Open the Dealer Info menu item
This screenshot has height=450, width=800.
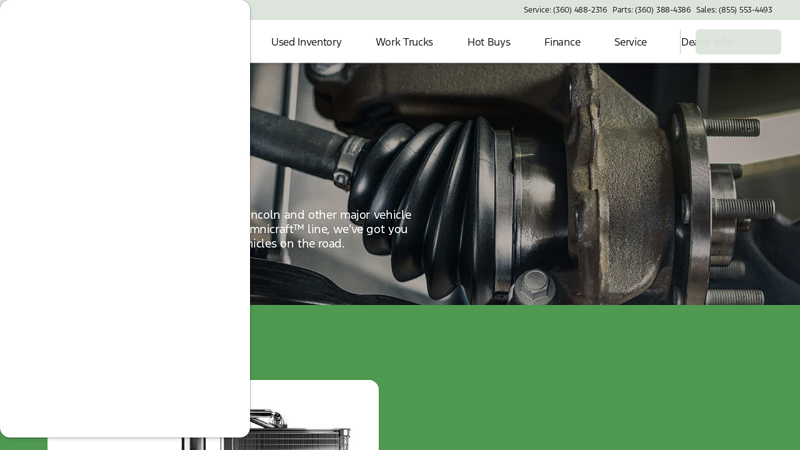point(707,42)
